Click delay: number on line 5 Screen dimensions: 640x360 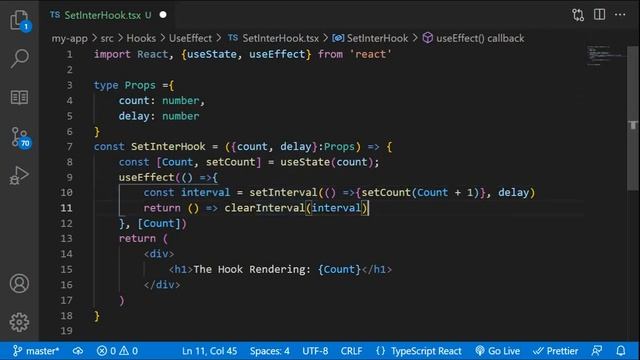[159, 116]
